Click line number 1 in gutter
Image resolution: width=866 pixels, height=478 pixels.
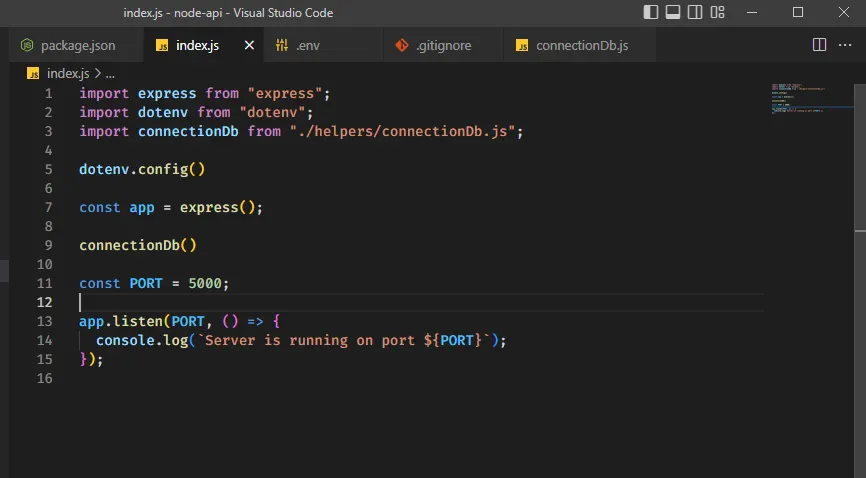coord(49,93)
